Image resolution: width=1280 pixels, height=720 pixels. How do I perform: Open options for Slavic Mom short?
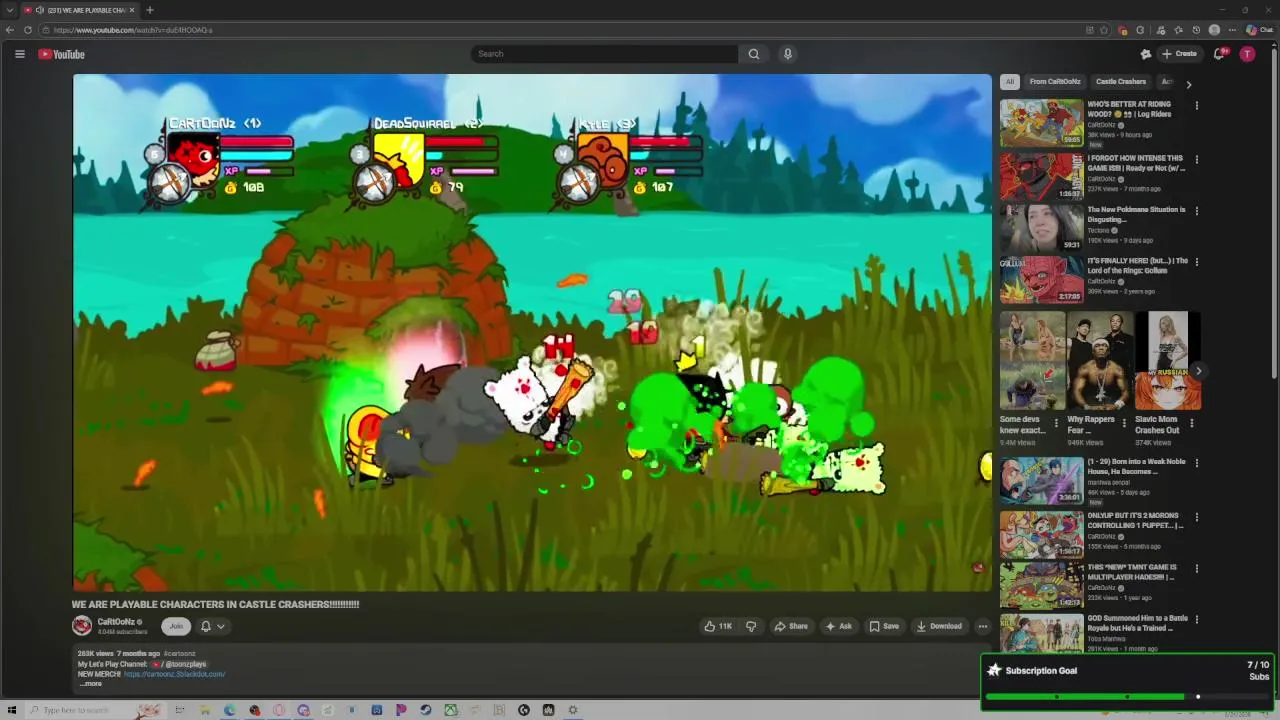pos(1191,424)
